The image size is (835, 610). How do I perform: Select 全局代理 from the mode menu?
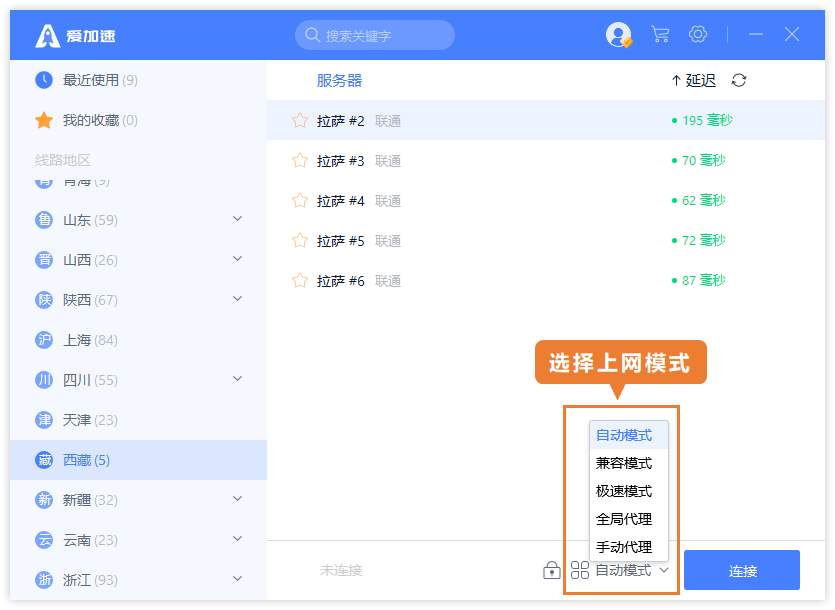coord(627,519)
